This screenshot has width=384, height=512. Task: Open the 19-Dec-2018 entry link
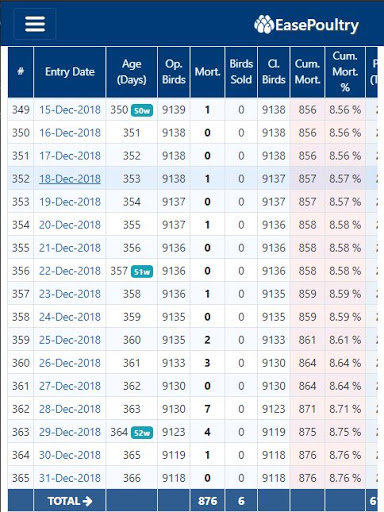(x=70, y=202)
